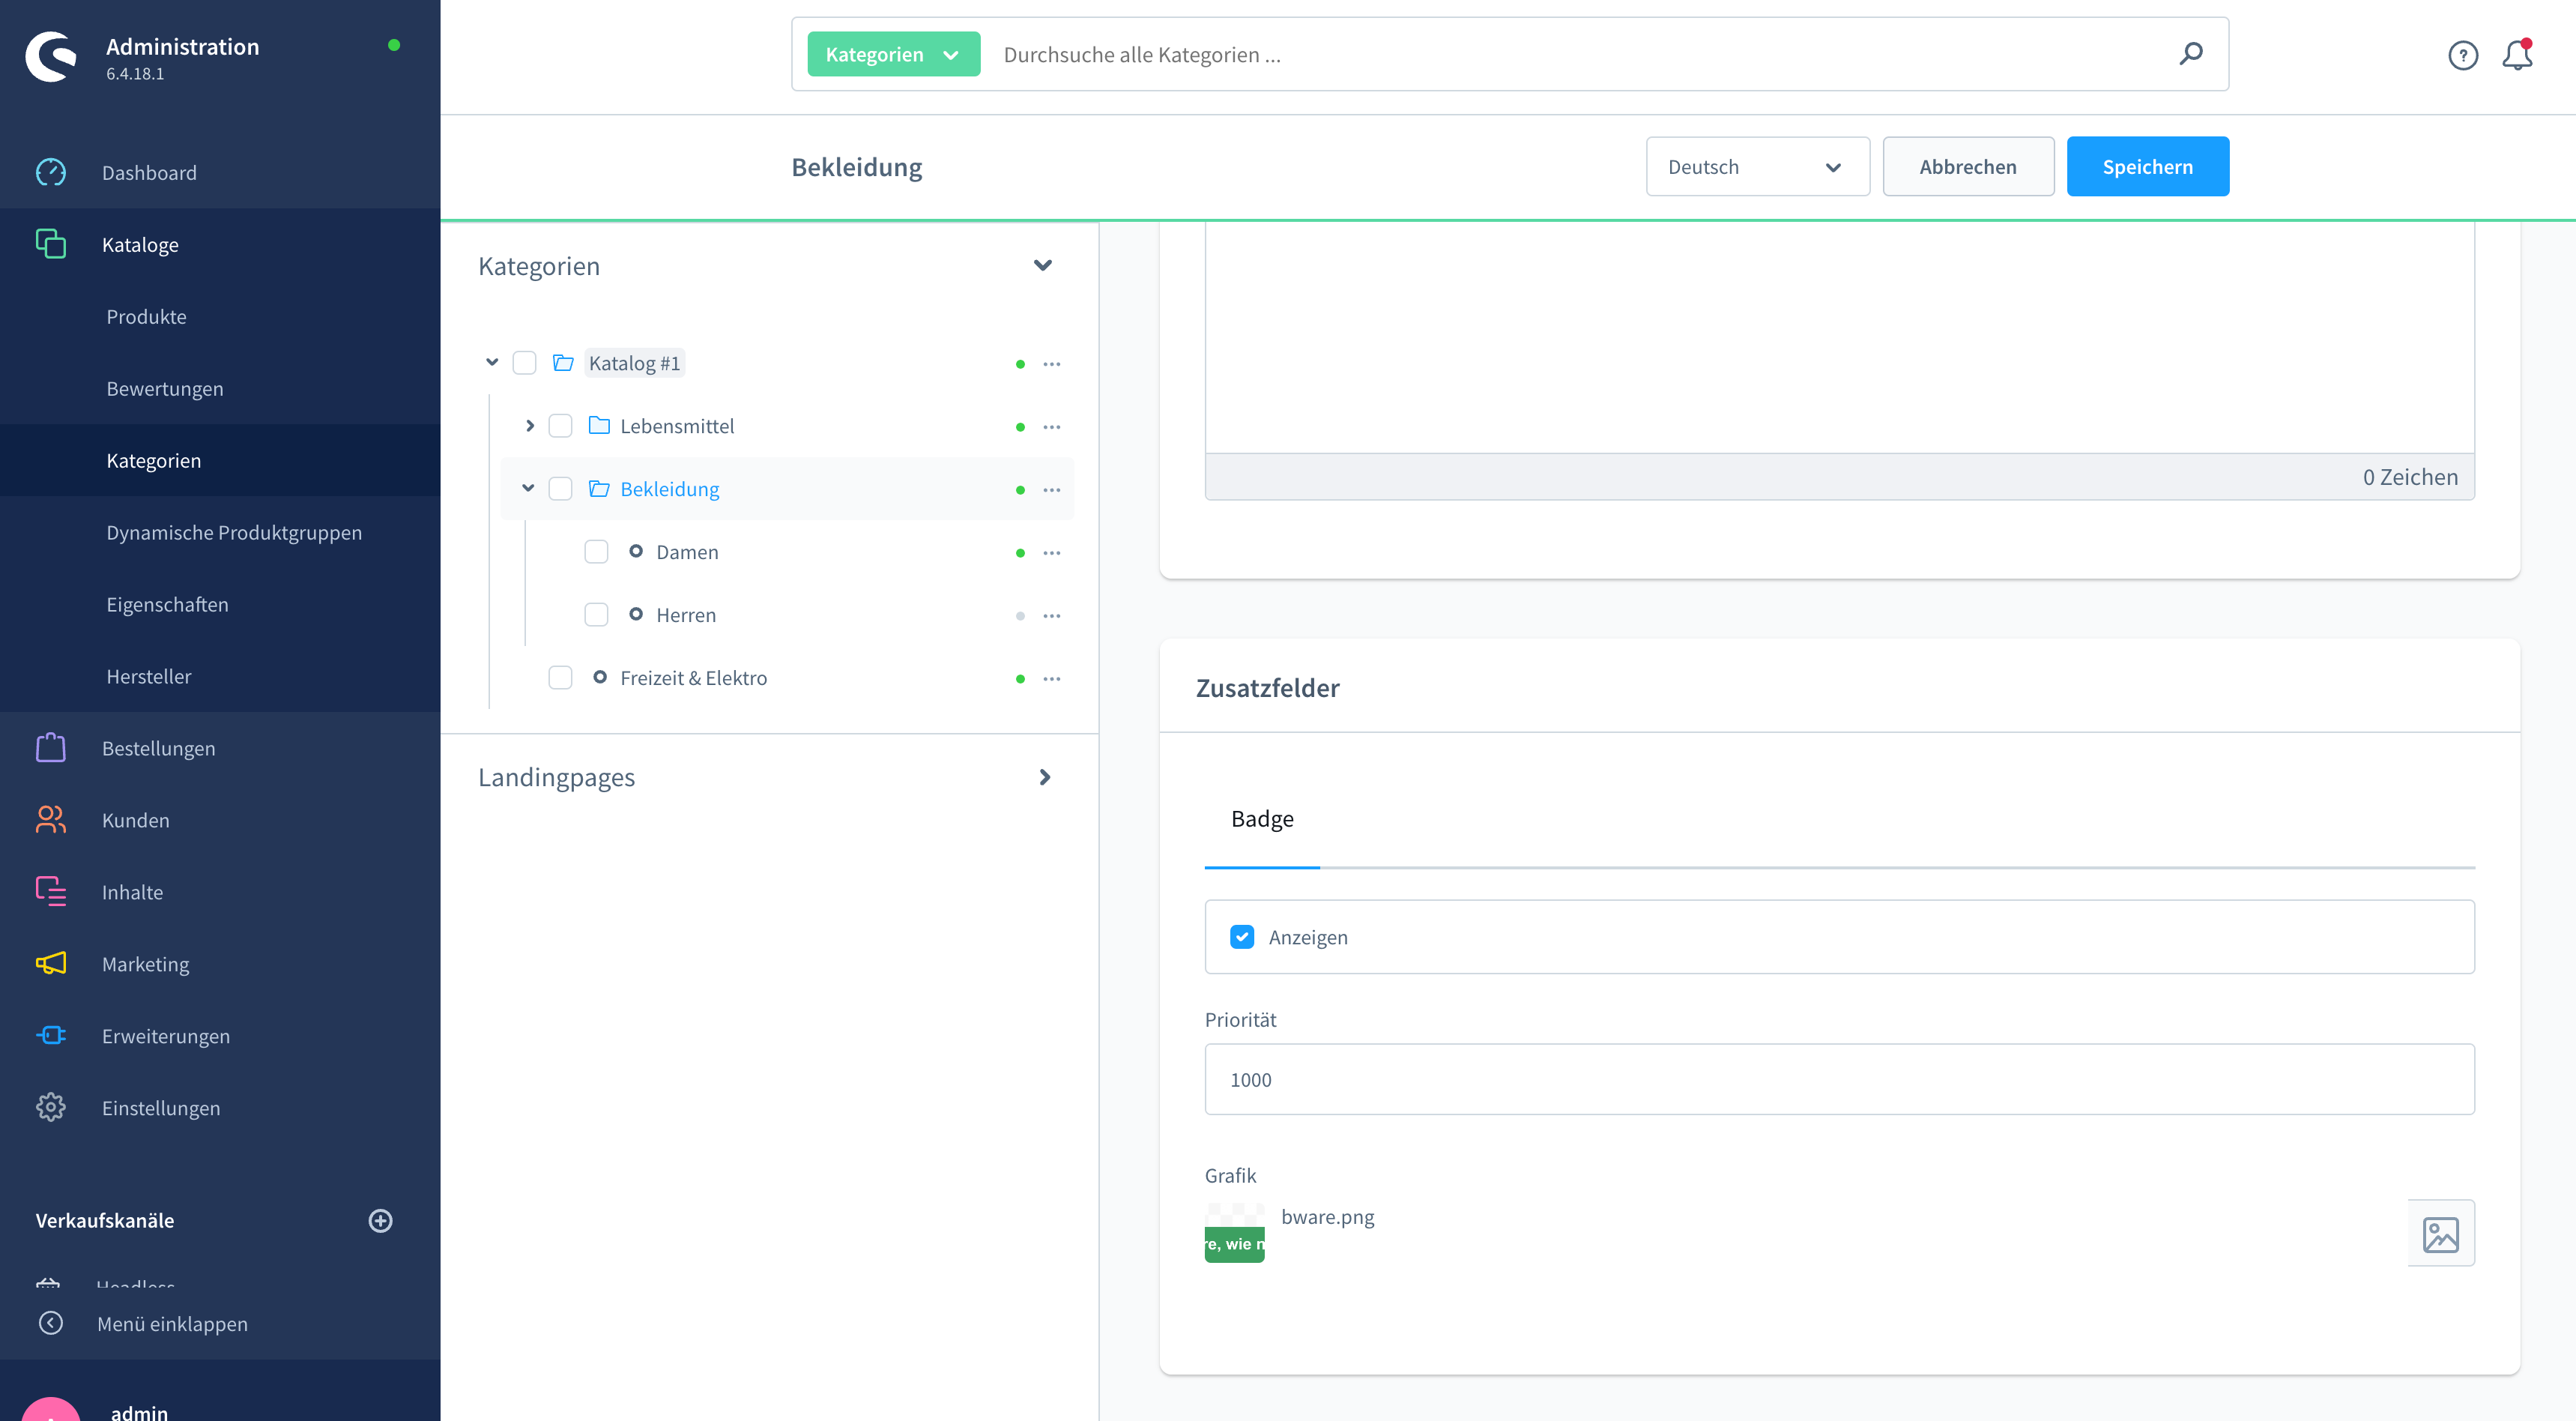Check the Herren checkbox
Image resolution: width=2576 pixels, height=1421 pixels.
pos(596,615)
